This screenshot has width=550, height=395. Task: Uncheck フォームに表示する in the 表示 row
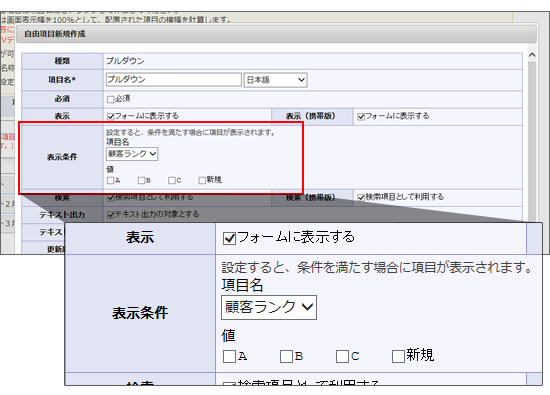tap(111, 116)
